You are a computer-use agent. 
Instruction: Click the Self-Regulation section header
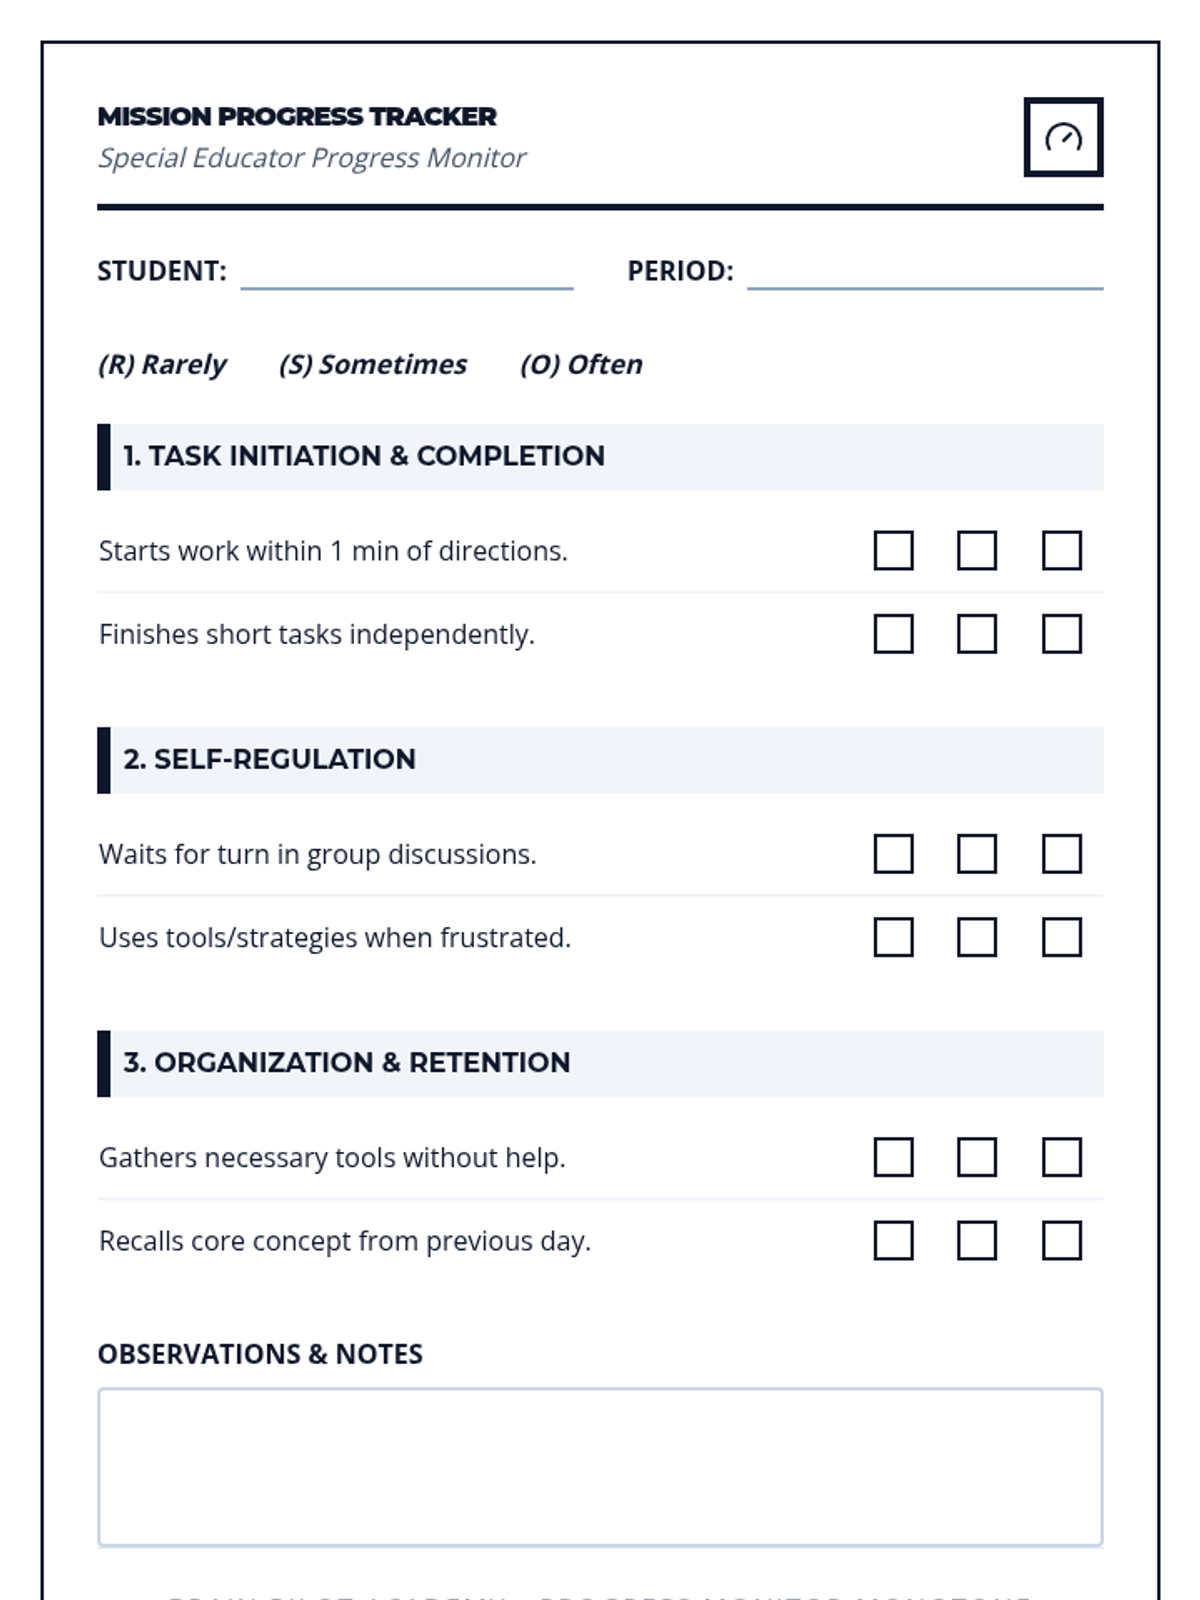(x=270, y=760)
